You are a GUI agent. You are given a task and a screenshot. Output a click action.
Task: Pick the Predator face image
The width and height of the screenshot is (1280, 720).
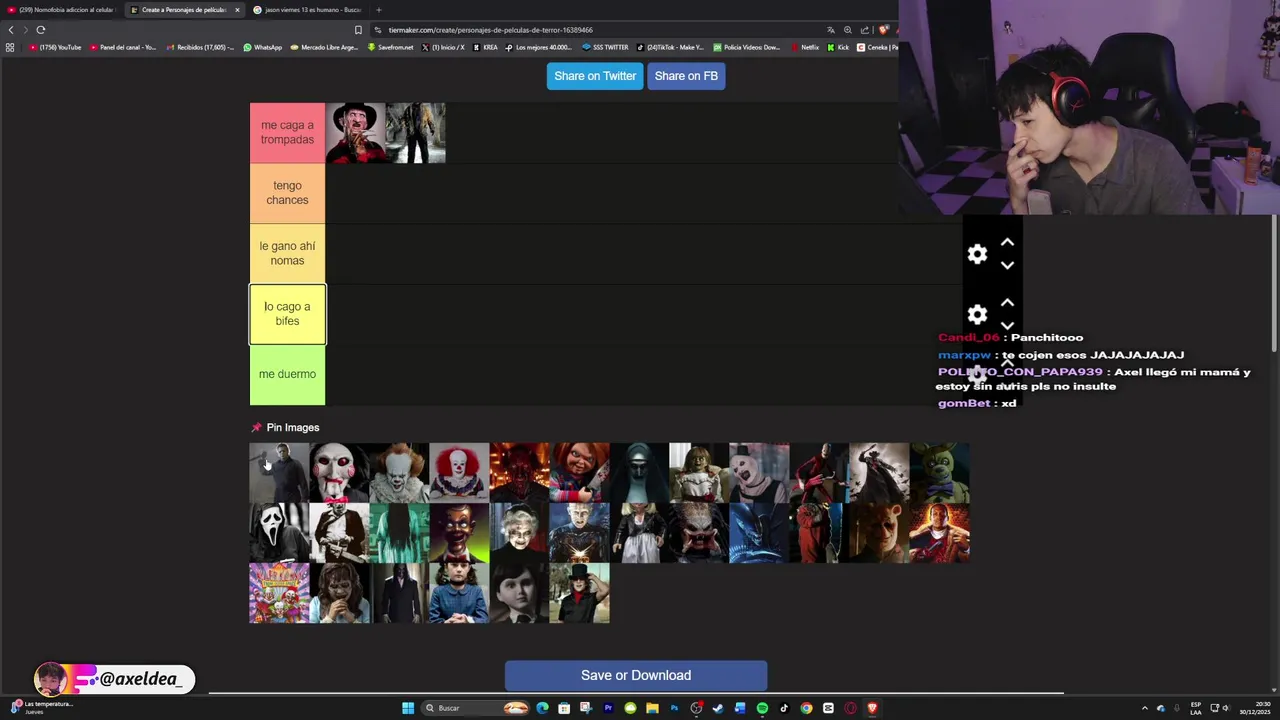[699, 533]
